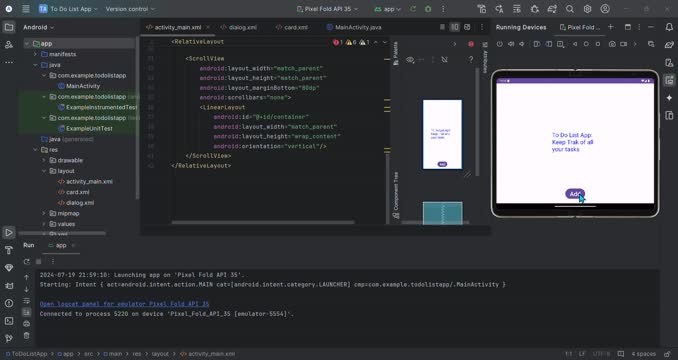Screen dimensions: 678x360
Task: Click the Add button in the emulator
Action: pyautogui.click(x=575, y=194)
